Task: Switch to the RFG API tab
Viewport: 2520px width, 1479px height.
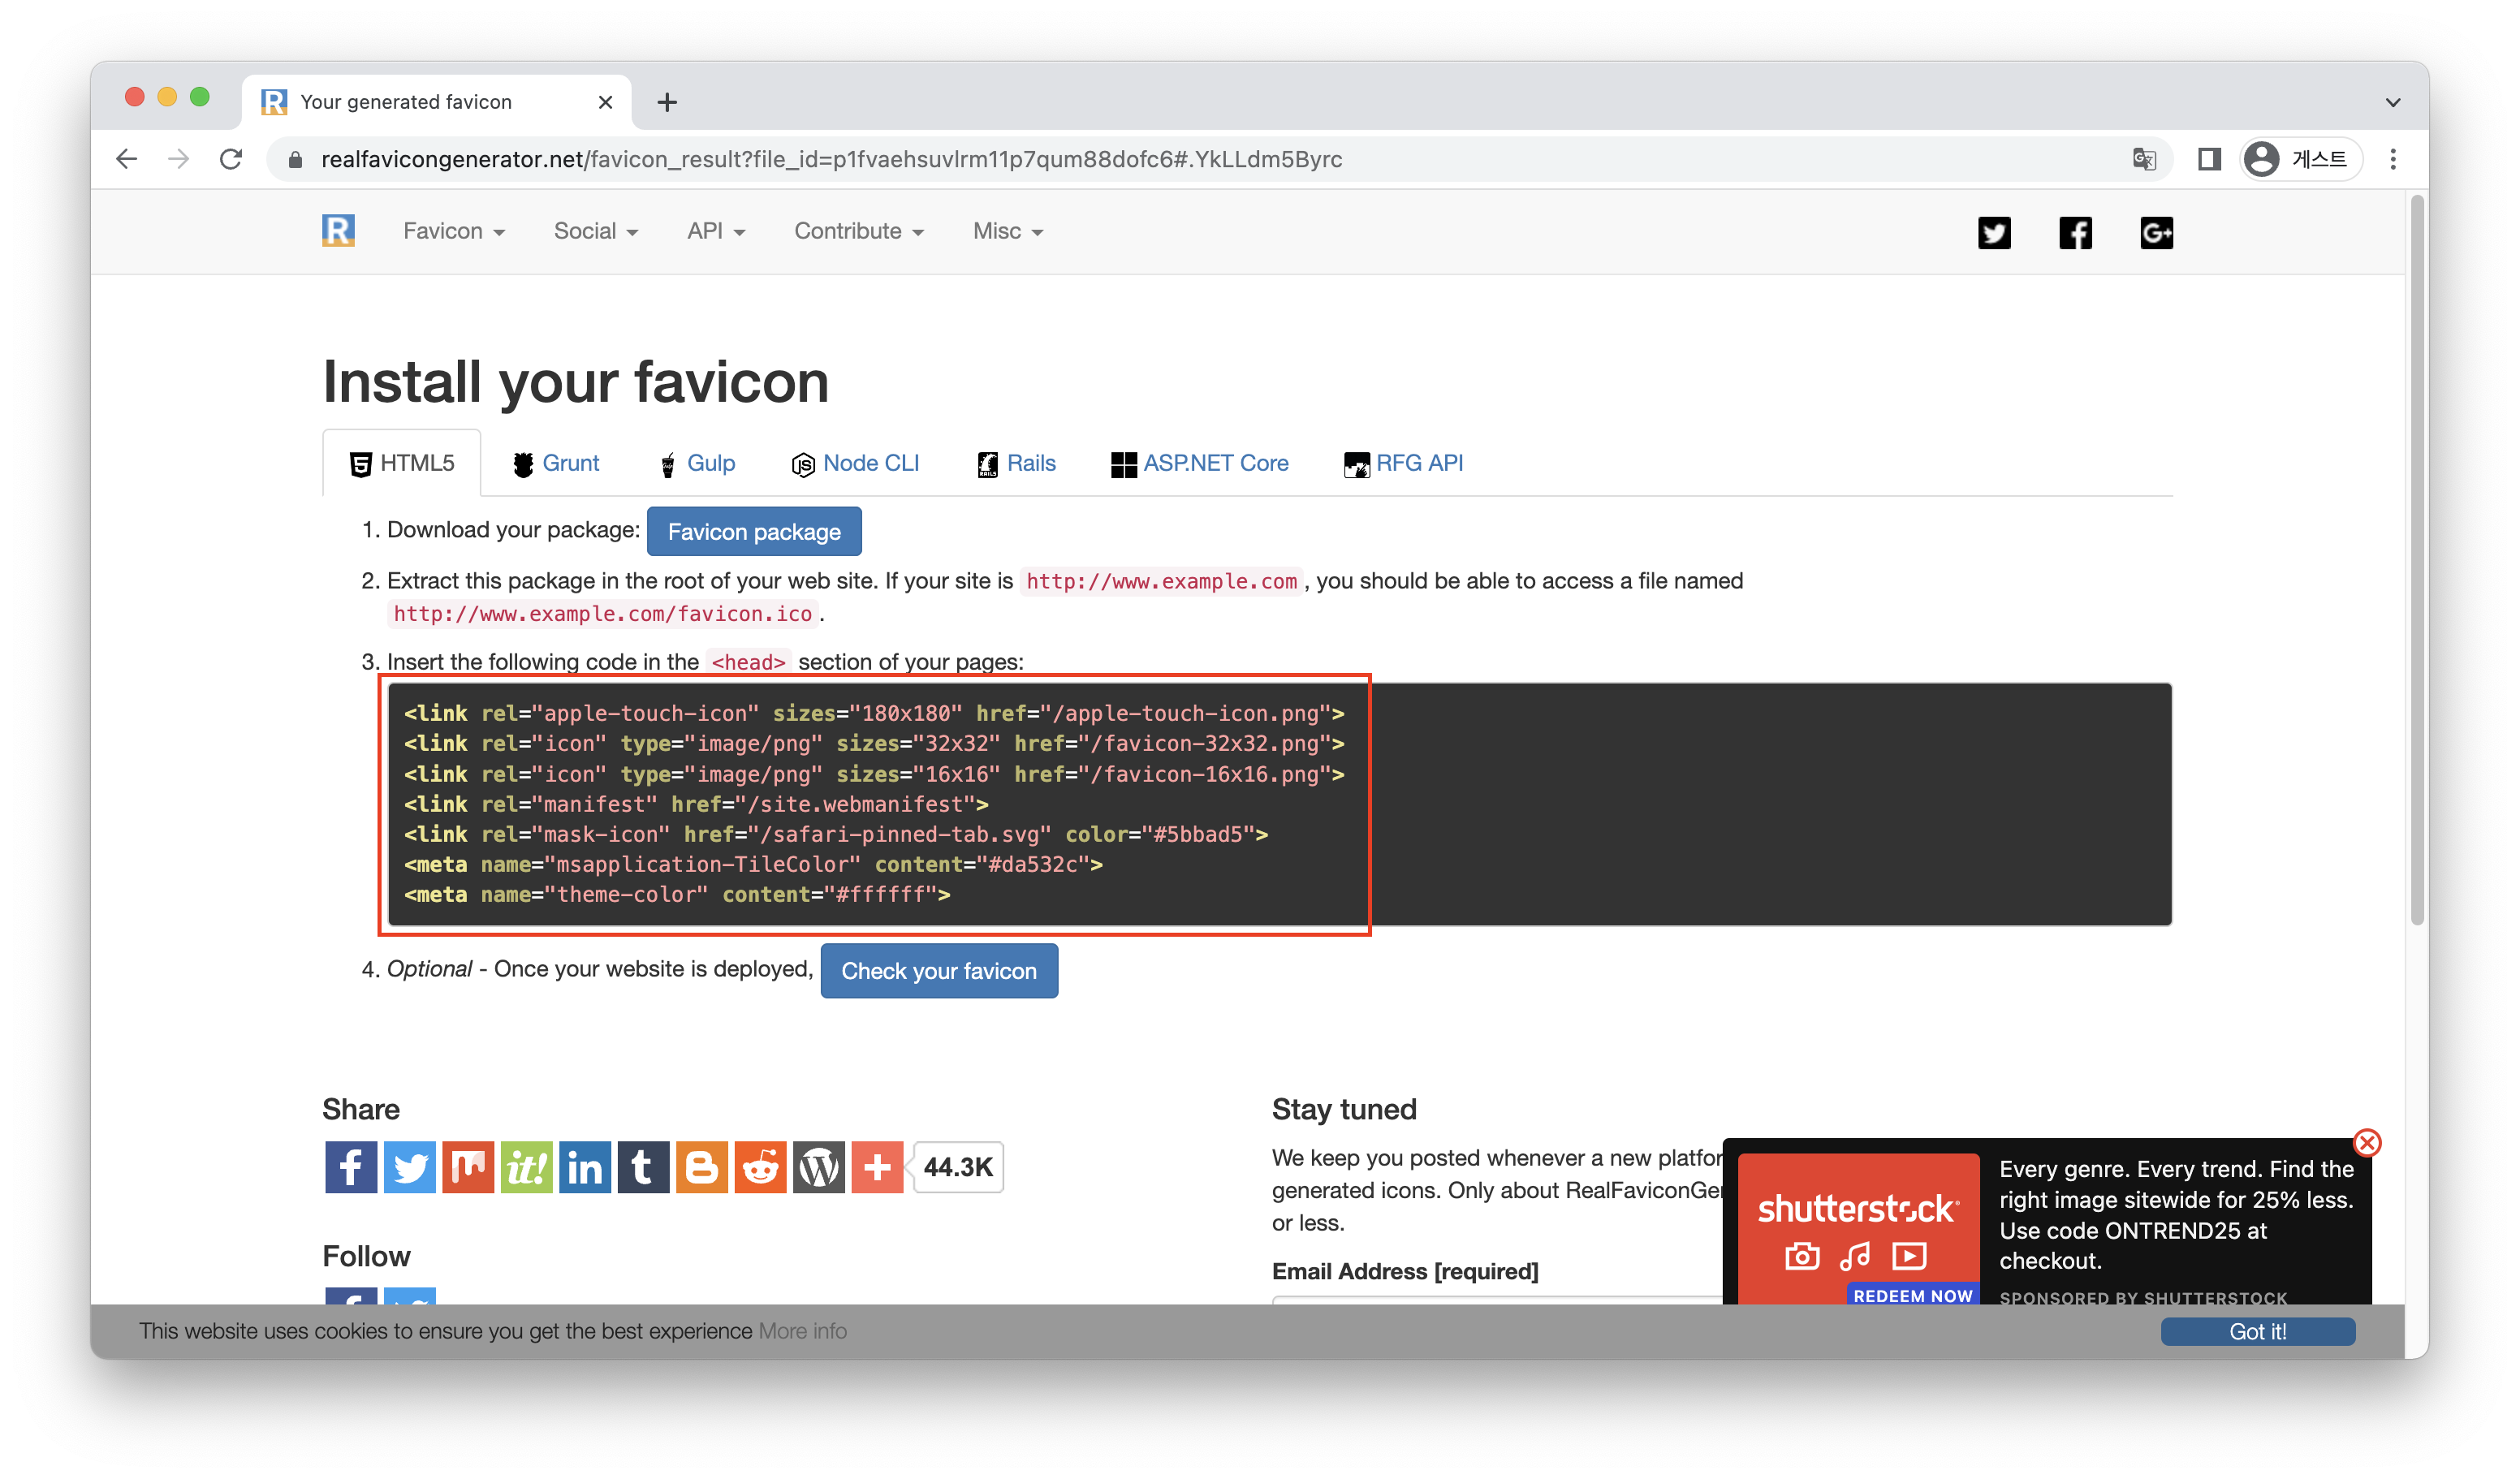Action: click(1402, 463)
